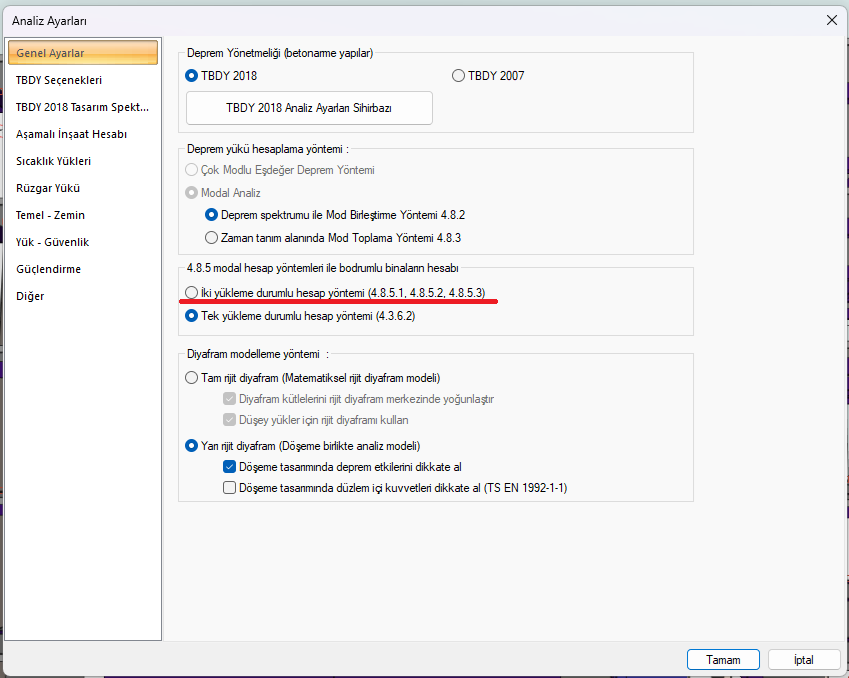This screenshot has height=678, width=849.
Task: Select the Genel Ayarlar category
Action: click(x=83, y=53)
